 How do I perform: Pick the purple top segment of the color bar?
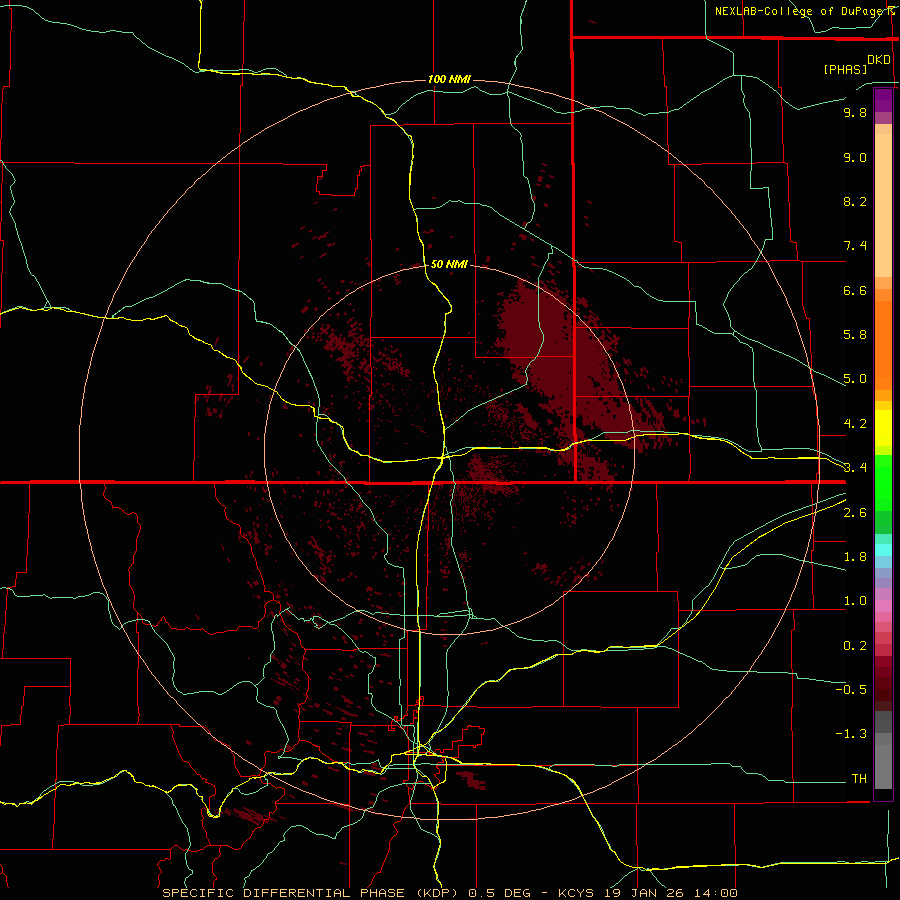[883, 100]
